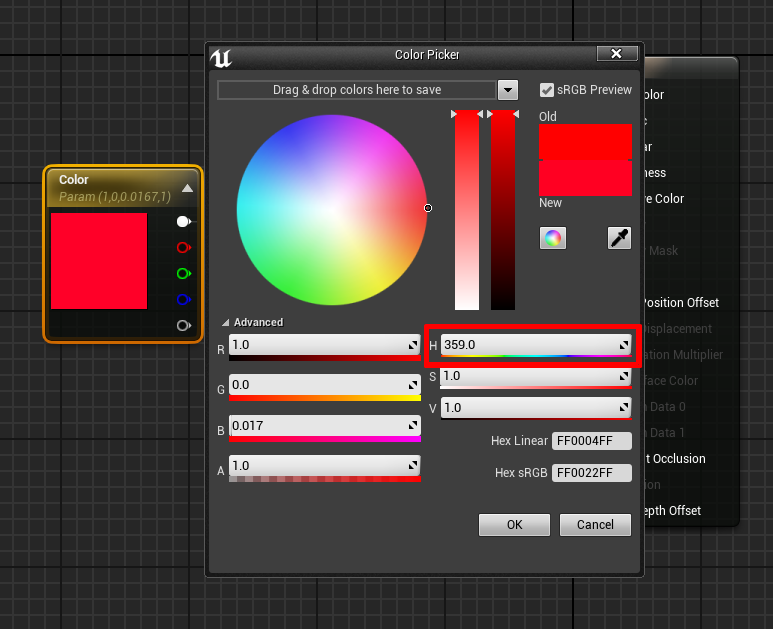Click the value brightness vertical slider bar

pos(503,210)
